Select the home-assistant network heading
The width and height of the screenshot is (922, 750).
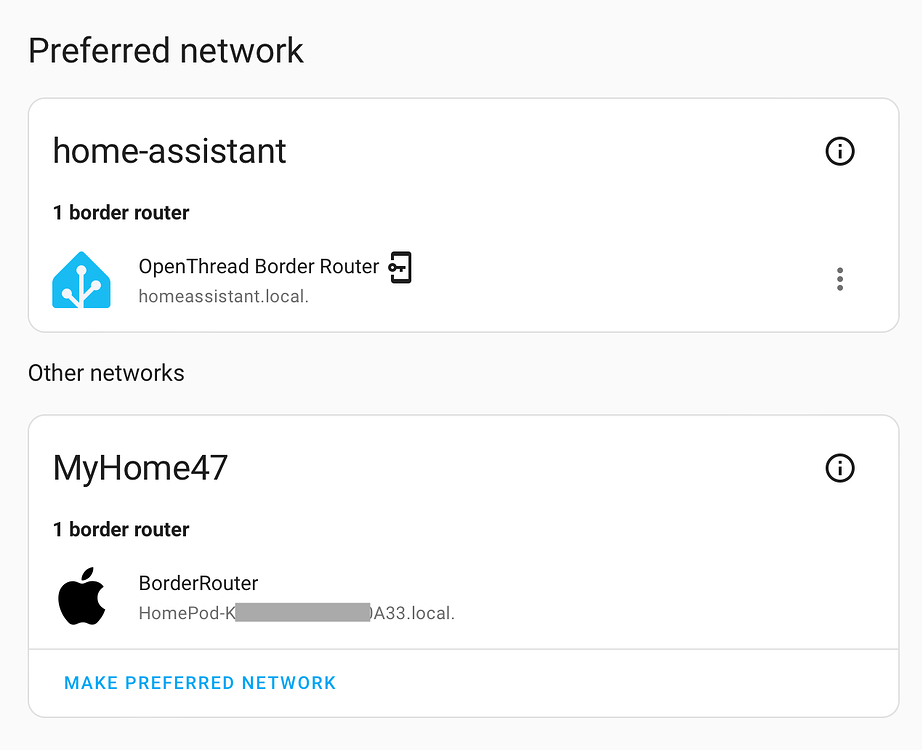(x=169, y=152)
